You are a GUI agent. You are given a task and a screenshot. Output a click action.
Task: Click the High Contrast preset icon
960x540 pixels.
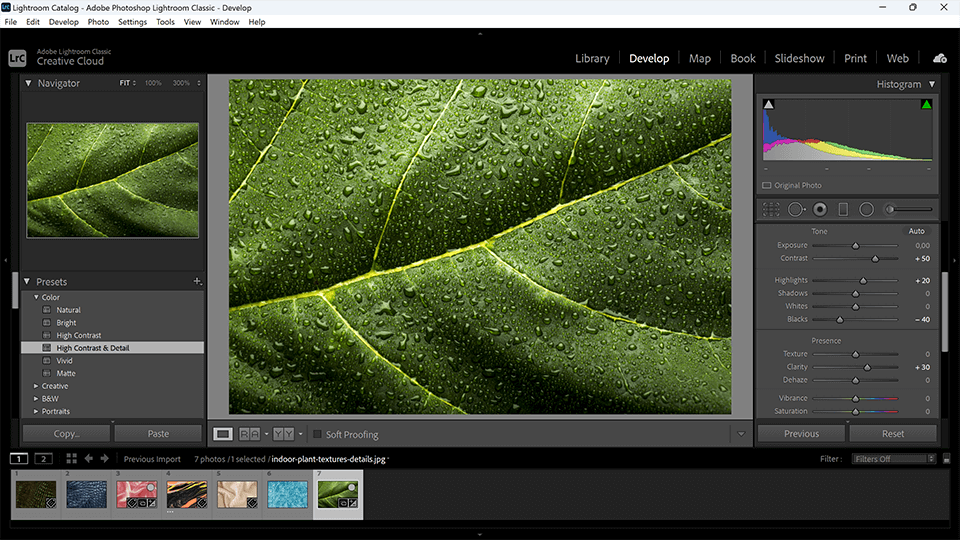coord(47,335)
